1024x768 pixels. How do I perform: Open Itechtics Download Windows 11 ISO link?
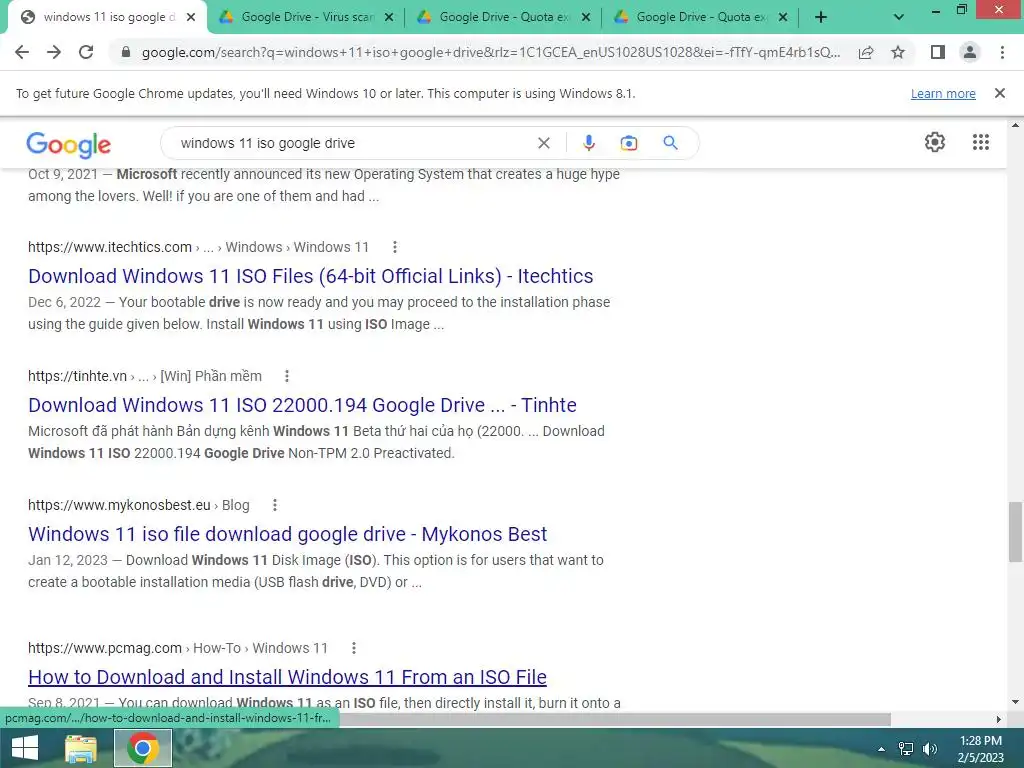(310, 276)
